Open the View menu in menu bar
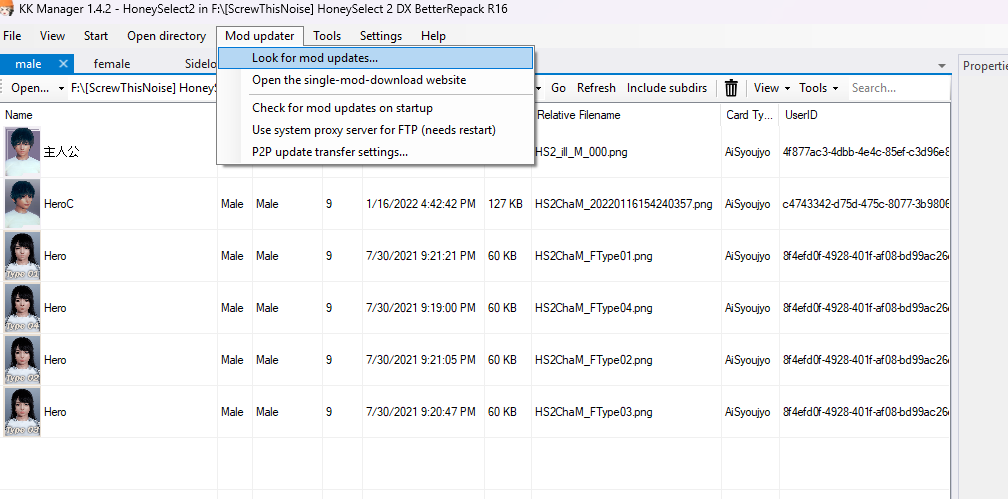Screen dimensions: 1008x499 coord(52,36)
